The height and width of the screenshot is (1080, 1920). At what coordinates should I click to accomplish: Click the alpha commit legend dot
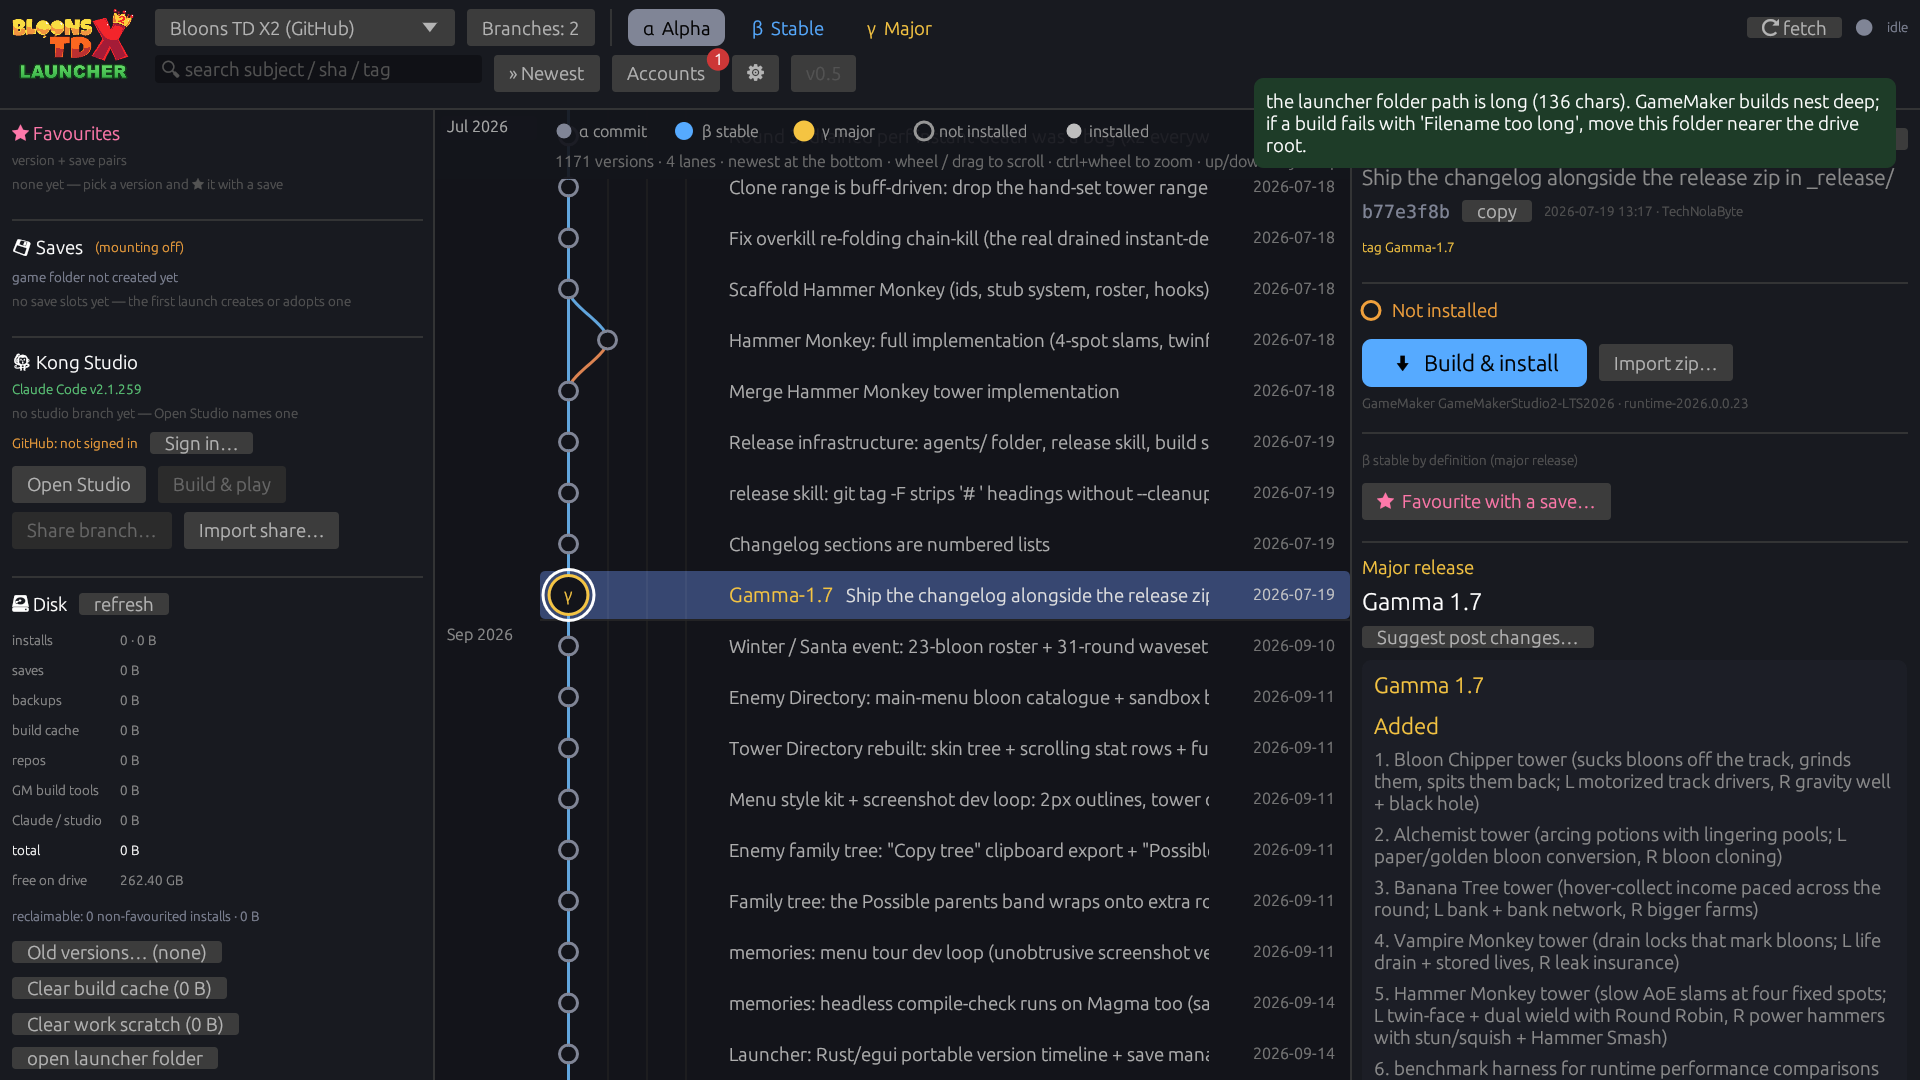coord(564,131)
